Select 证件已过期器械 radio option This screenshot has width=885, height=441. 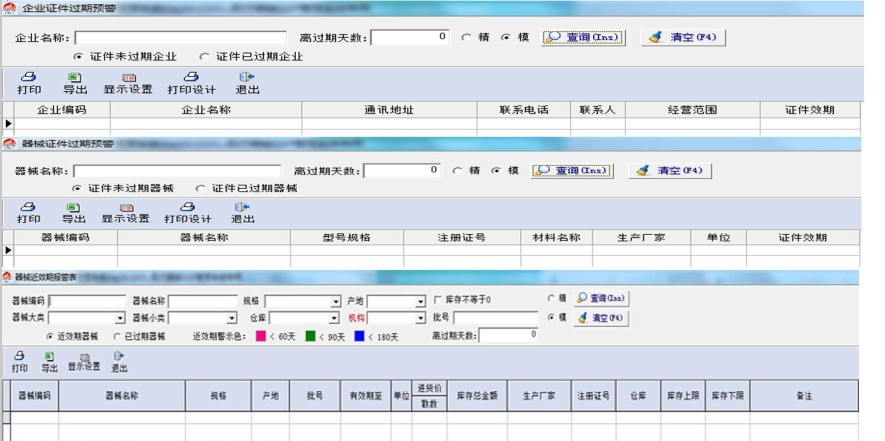point(200,188)
